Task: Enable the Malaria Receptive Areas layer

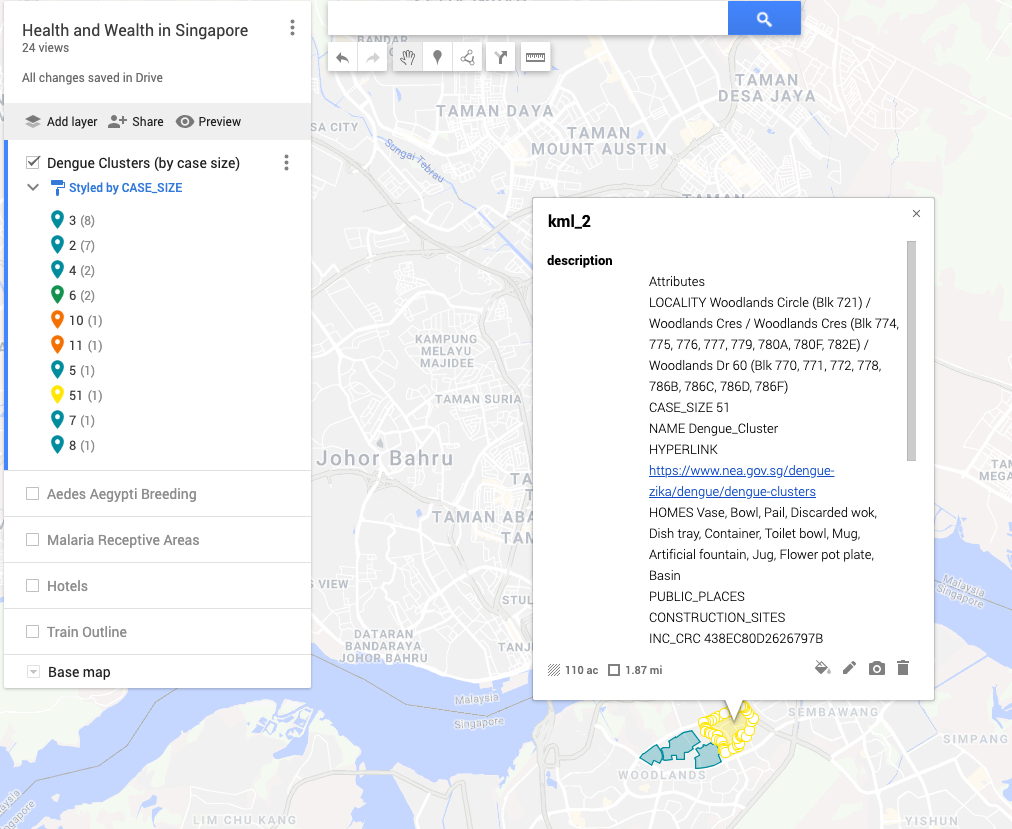Action: pyautogui.click(x=32, y=540)
